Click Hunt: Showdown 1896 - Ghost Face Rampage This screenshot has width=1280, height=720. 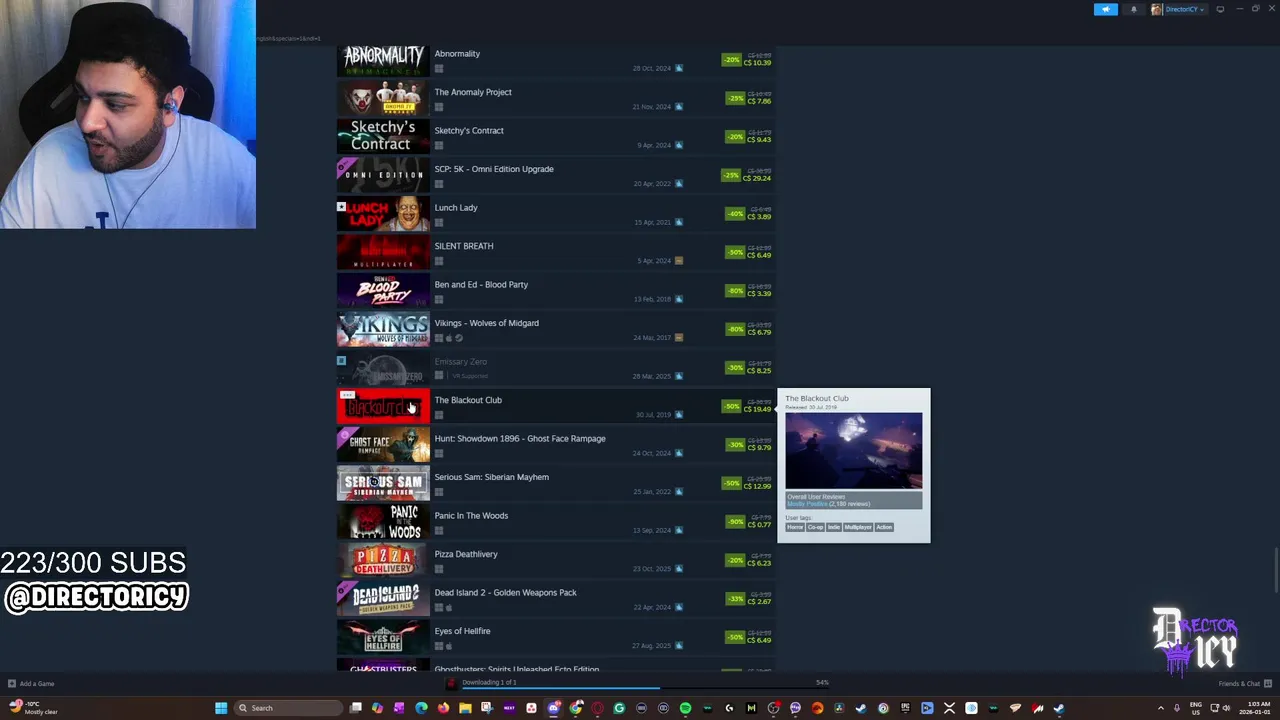520,439
